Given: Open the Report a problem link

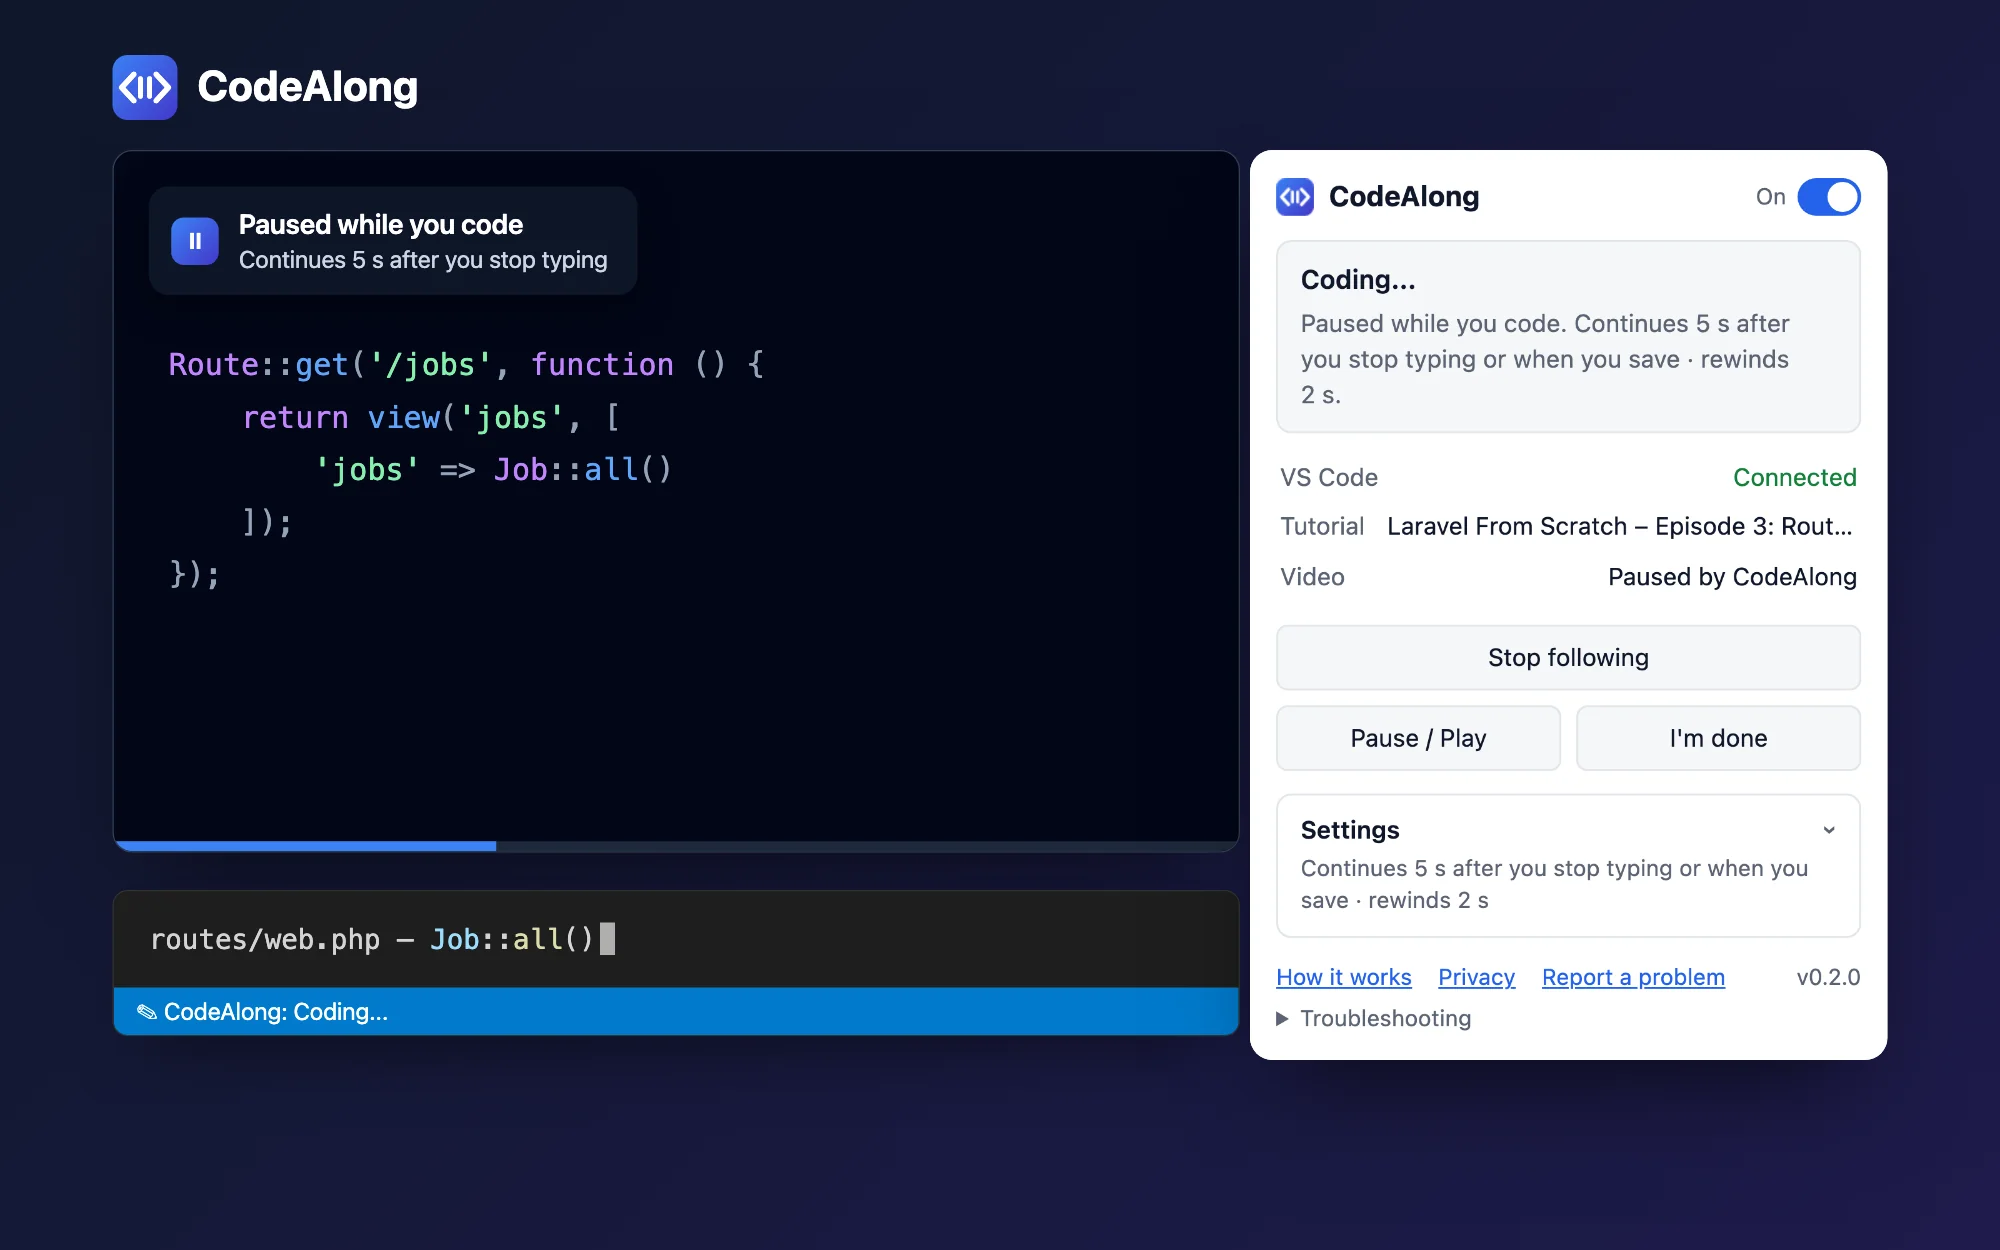Looking at the screenshot, I should [1633, 977].
